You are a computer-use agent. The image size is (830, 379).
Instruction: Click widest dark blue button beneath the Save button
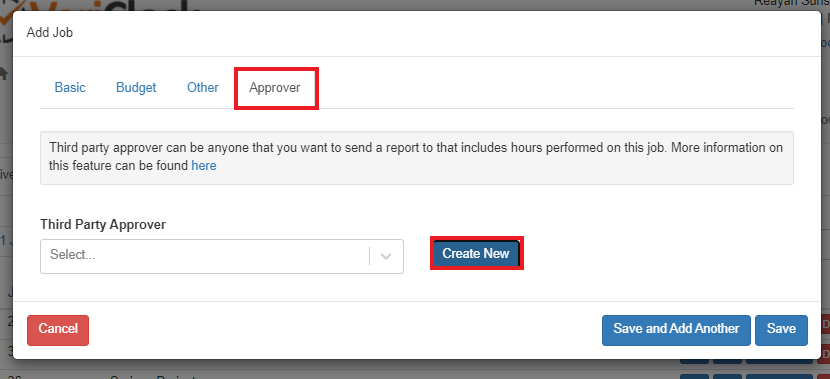[x=779, y=362]
